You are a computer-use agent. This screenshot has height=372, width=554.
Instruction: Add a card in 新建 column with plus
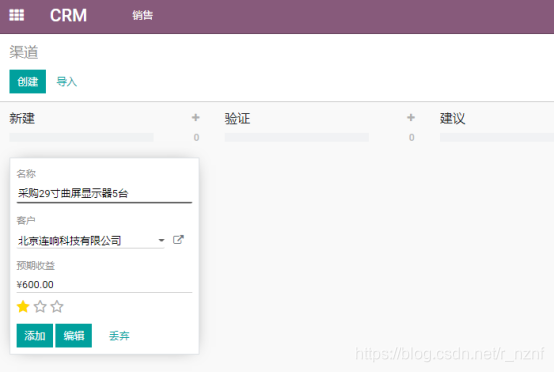pos(195,118)
